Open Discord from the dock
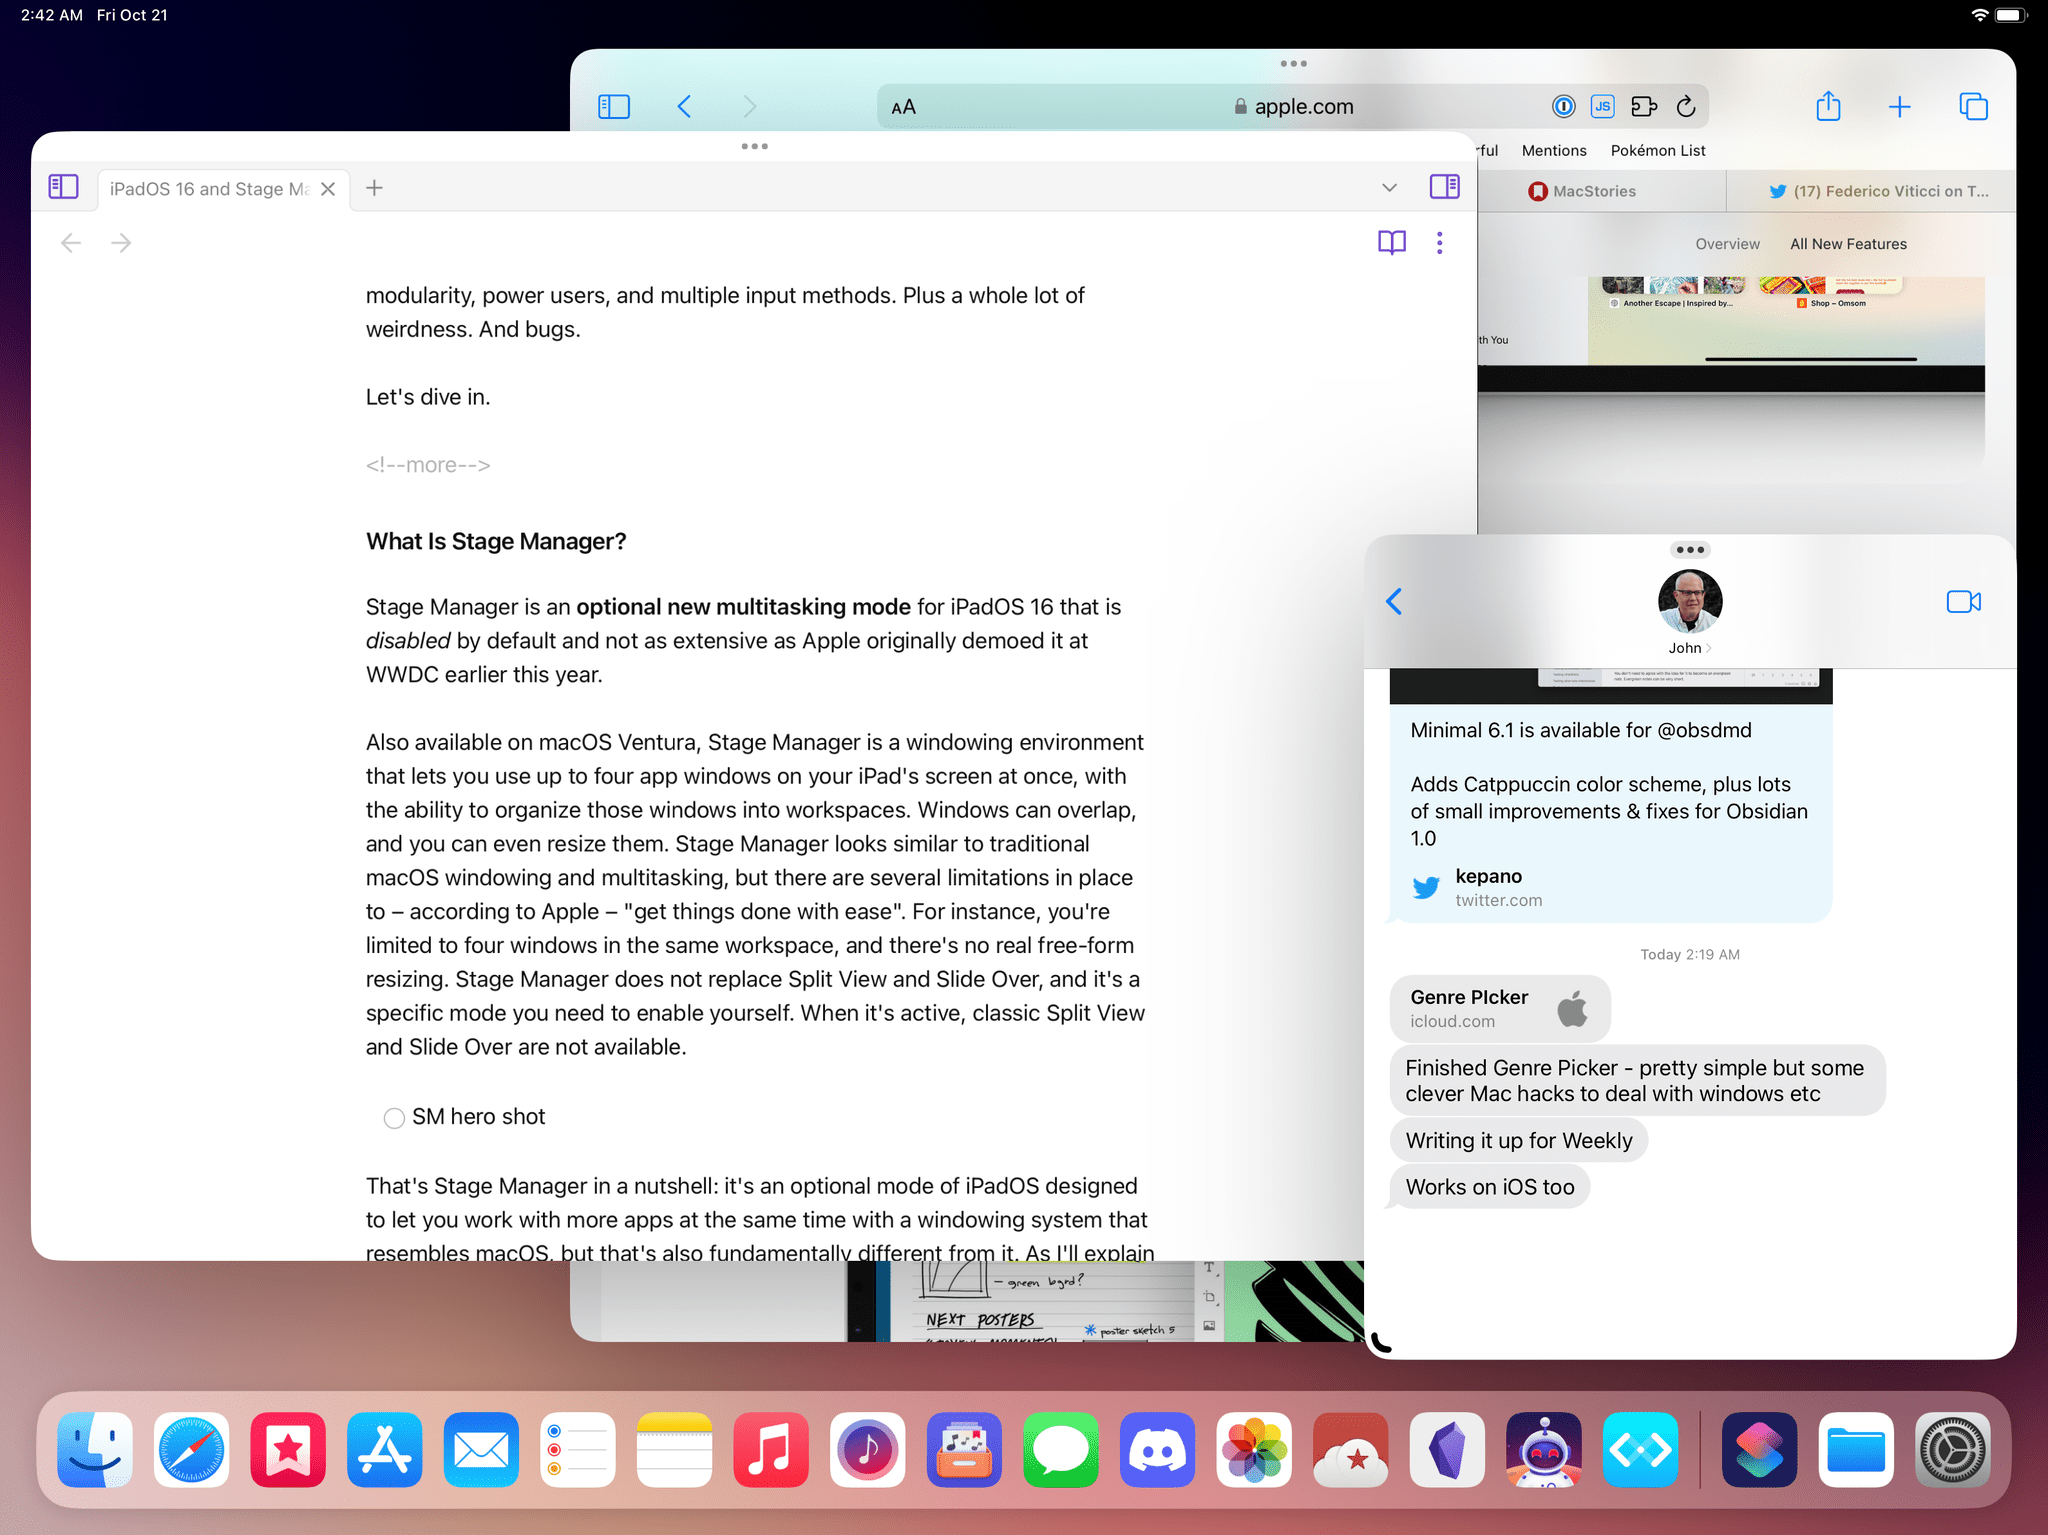2048x1535 pixels. 1157,1450
